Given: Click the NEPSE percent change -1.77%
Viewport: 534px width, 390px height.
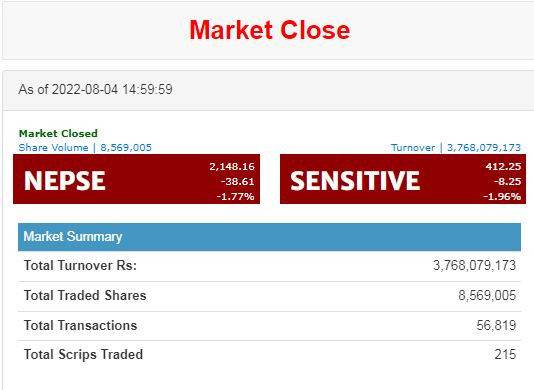Looking at the screenshot, I should pyautogui.click(x=235, y=197).
